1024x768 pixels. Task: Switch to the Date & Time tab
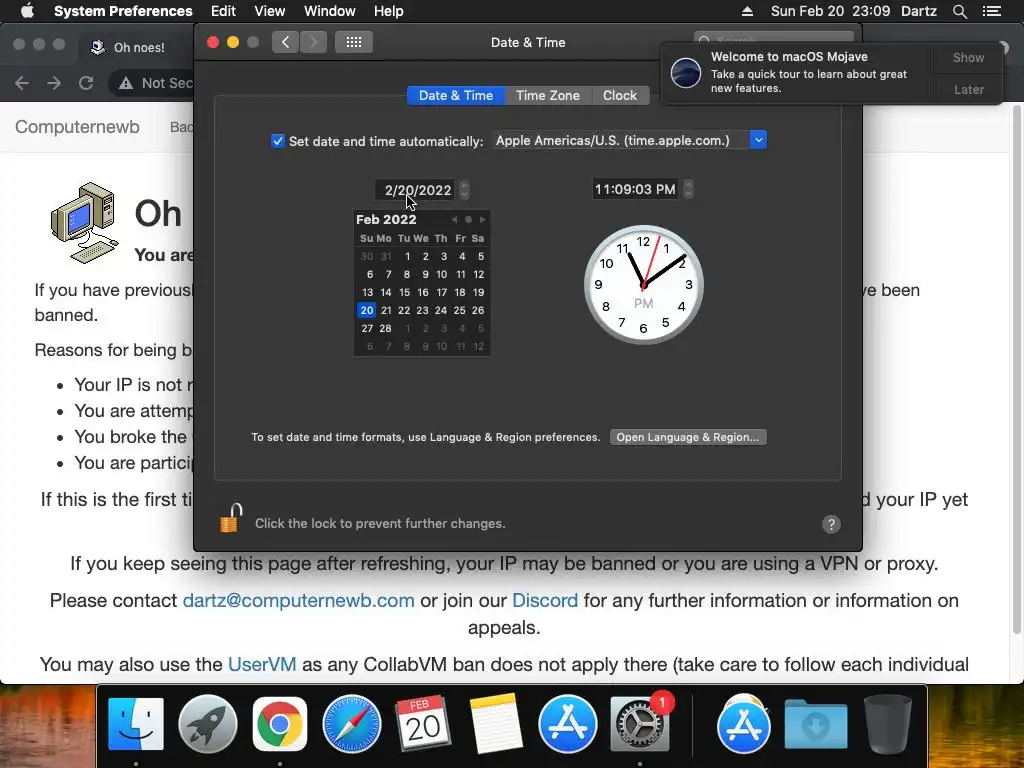[456, 95]
